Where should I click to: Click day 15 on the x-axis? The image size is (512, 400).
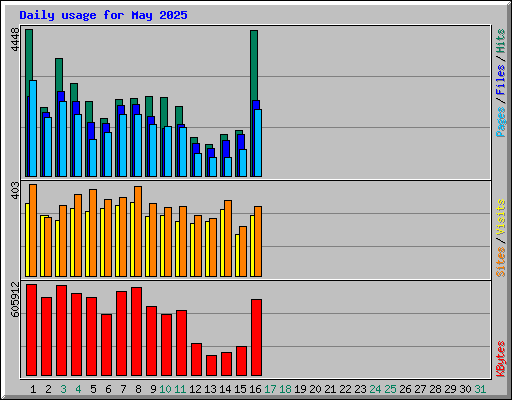click(x=240, y=389)
